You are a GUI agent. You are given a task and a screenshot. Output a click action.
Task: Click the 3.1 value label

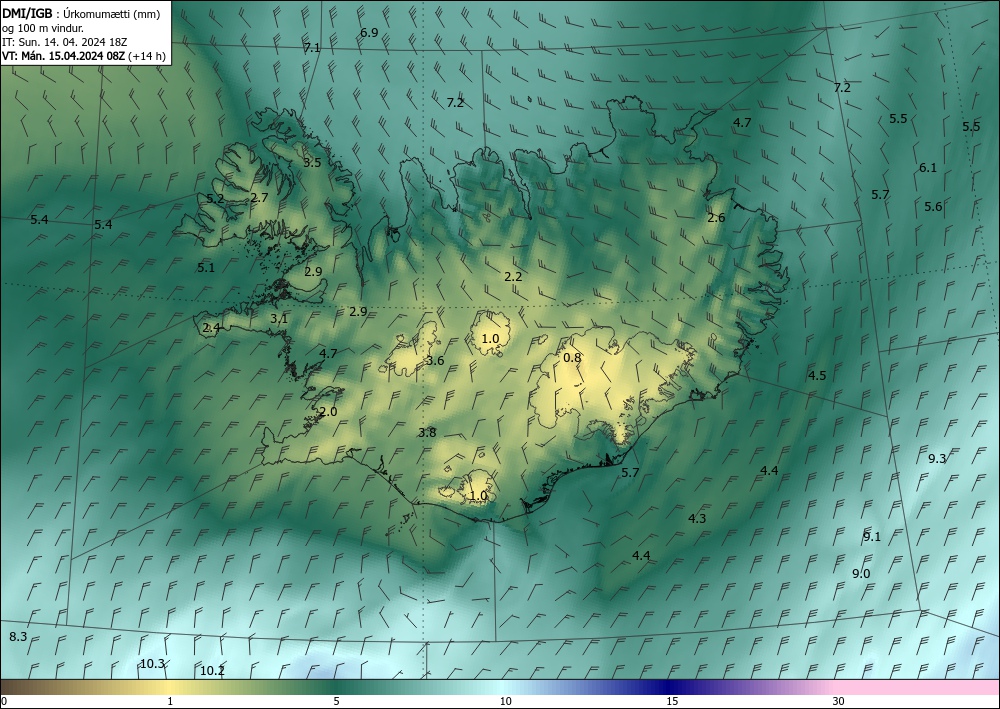tap(279, 319)
